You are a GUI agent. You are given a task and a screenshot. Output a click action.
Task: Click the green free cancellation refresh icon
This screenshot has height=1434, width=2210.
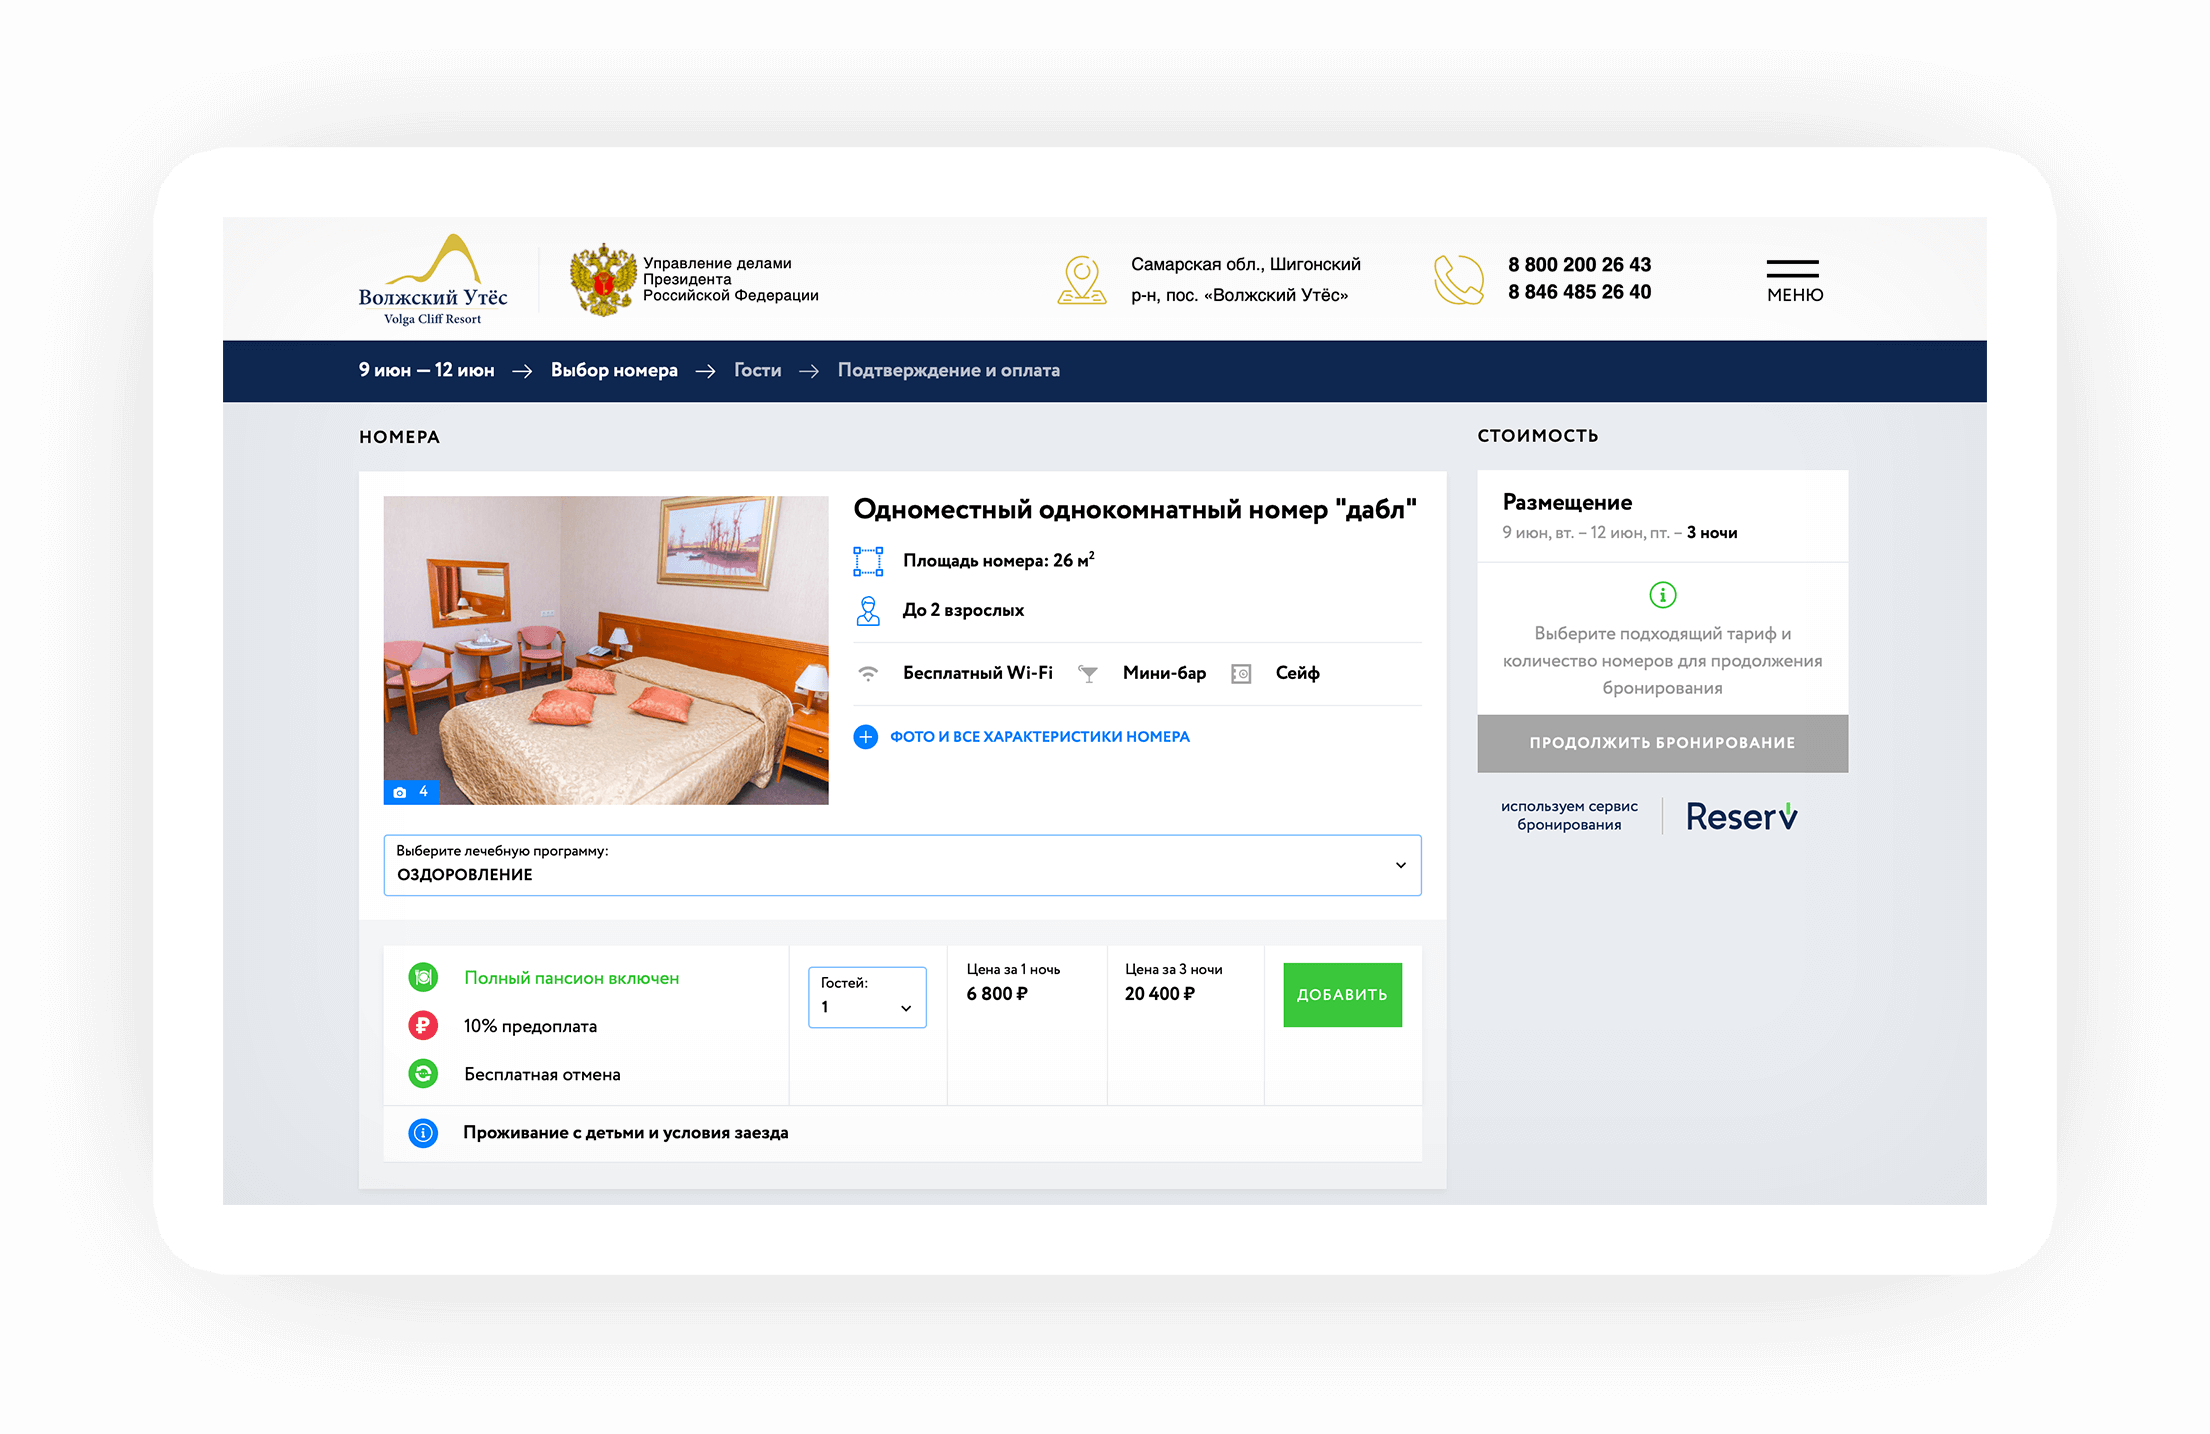(x=423, y=1074)
